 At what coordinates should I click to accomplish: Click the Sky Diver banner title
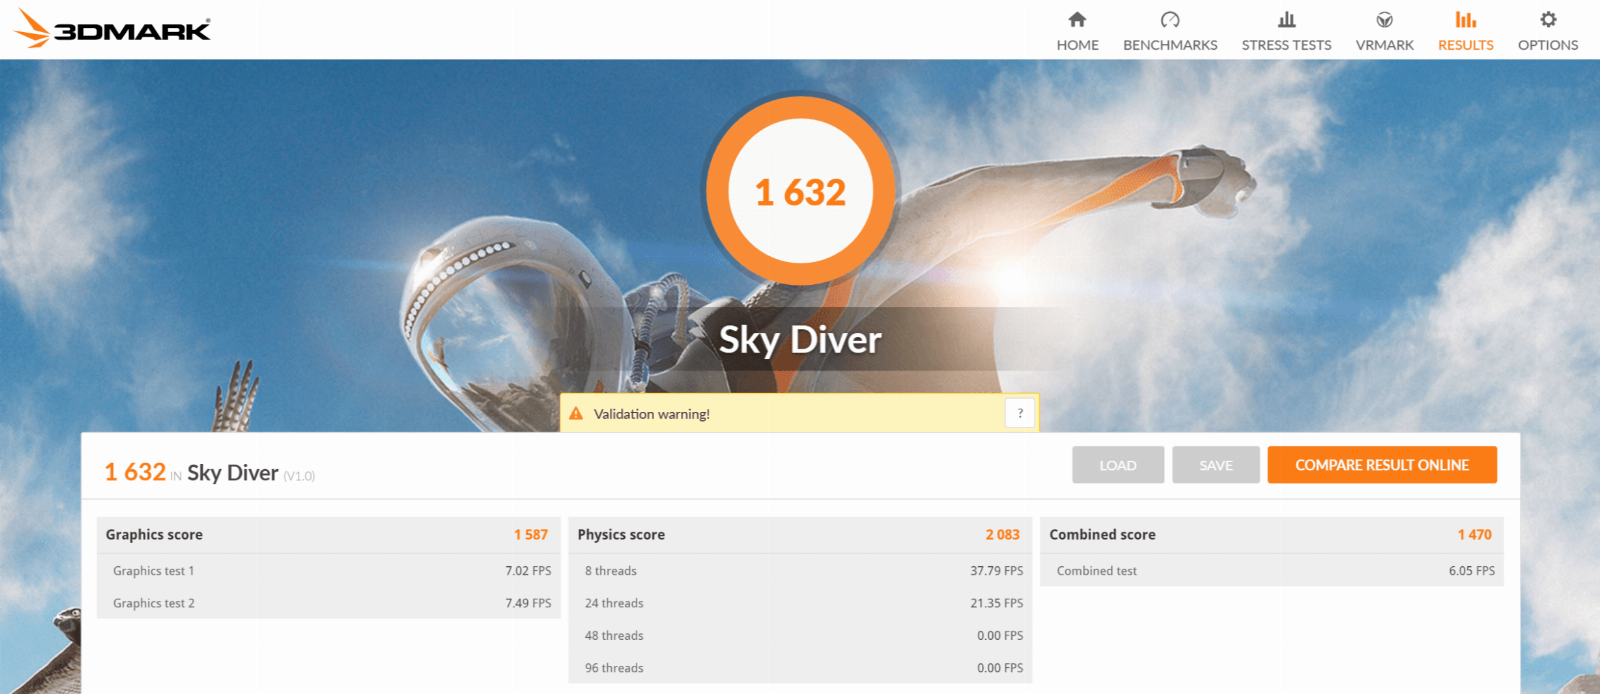[800, 340]
